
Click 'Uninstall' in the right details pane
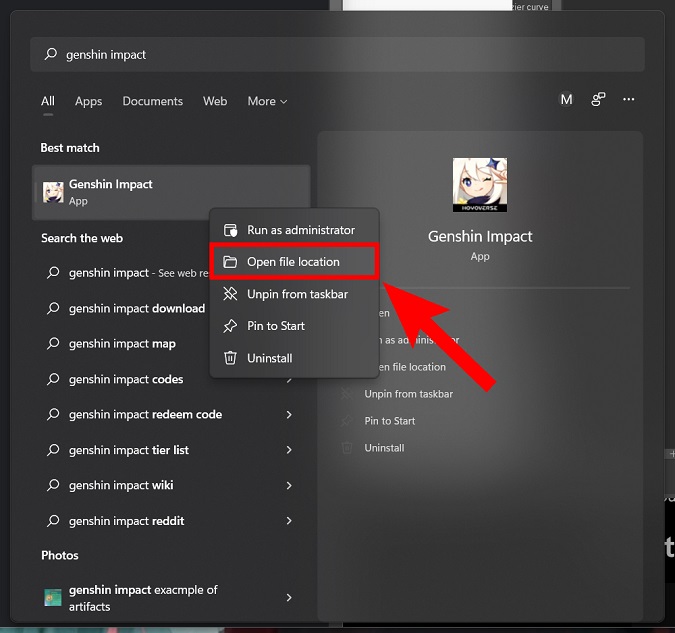coord(384,448)
